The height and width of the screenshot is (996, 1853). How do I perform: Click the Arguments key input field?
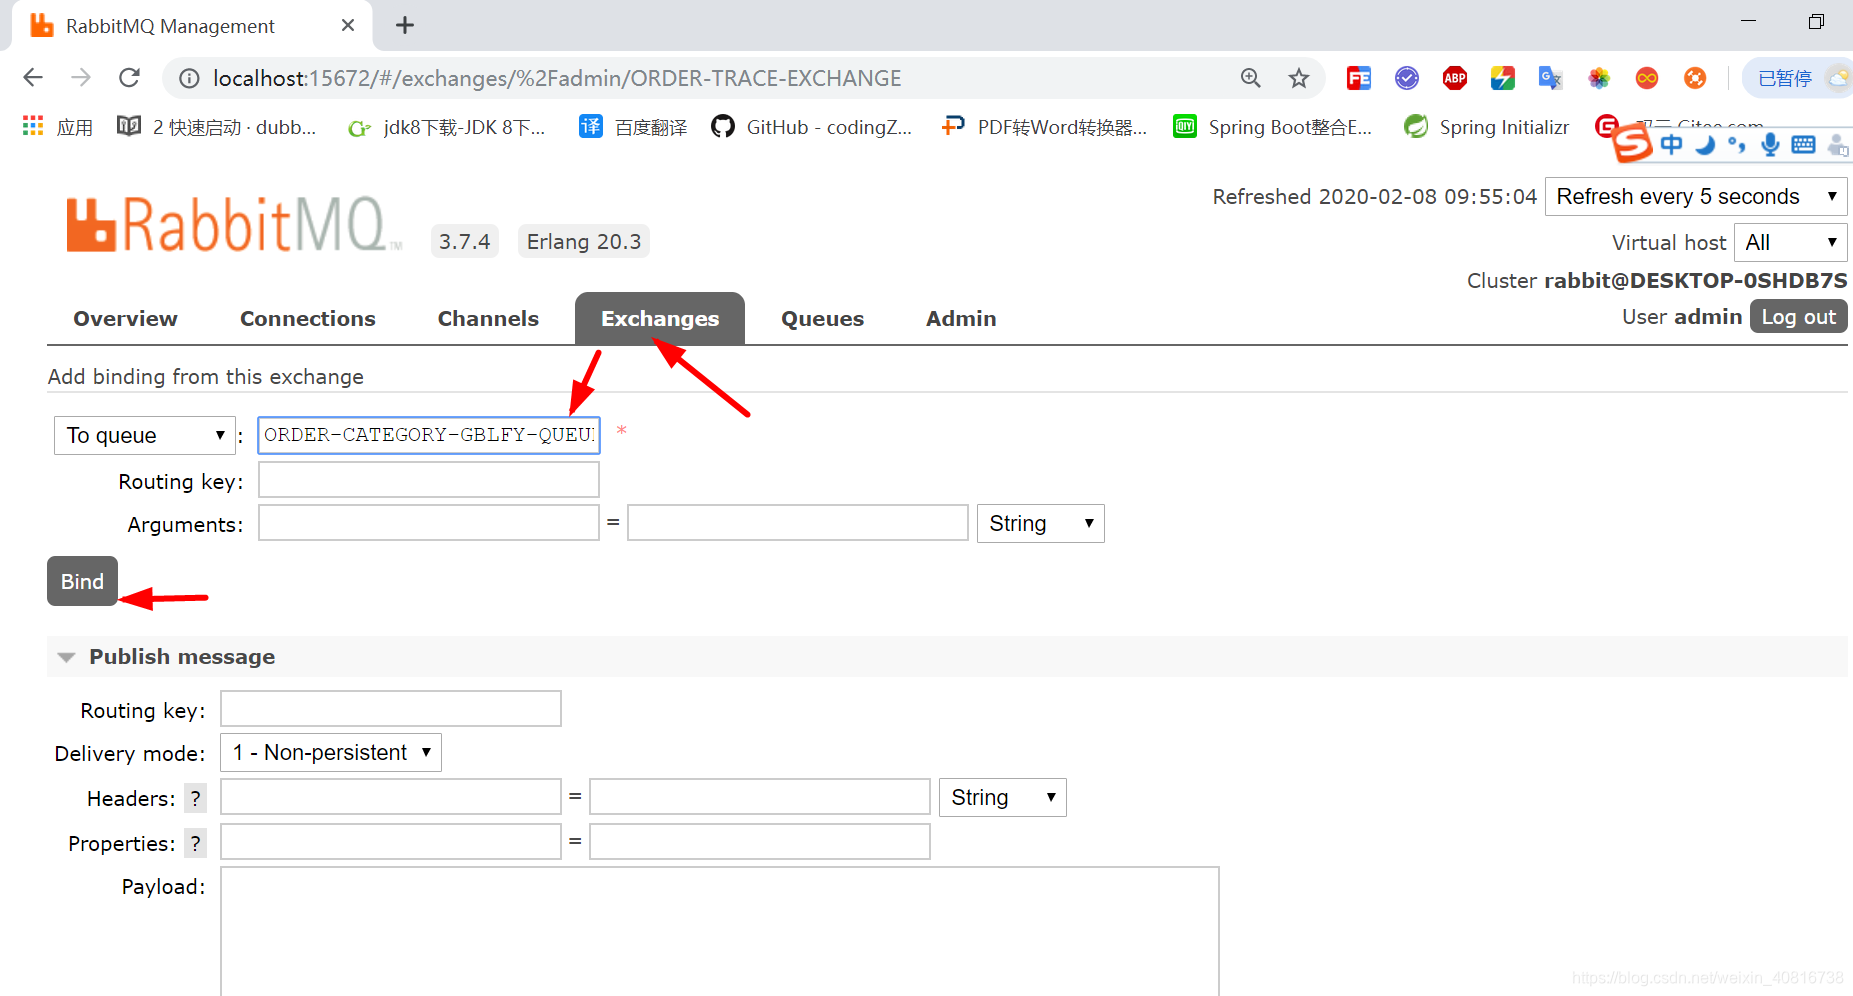coord(429,522)
